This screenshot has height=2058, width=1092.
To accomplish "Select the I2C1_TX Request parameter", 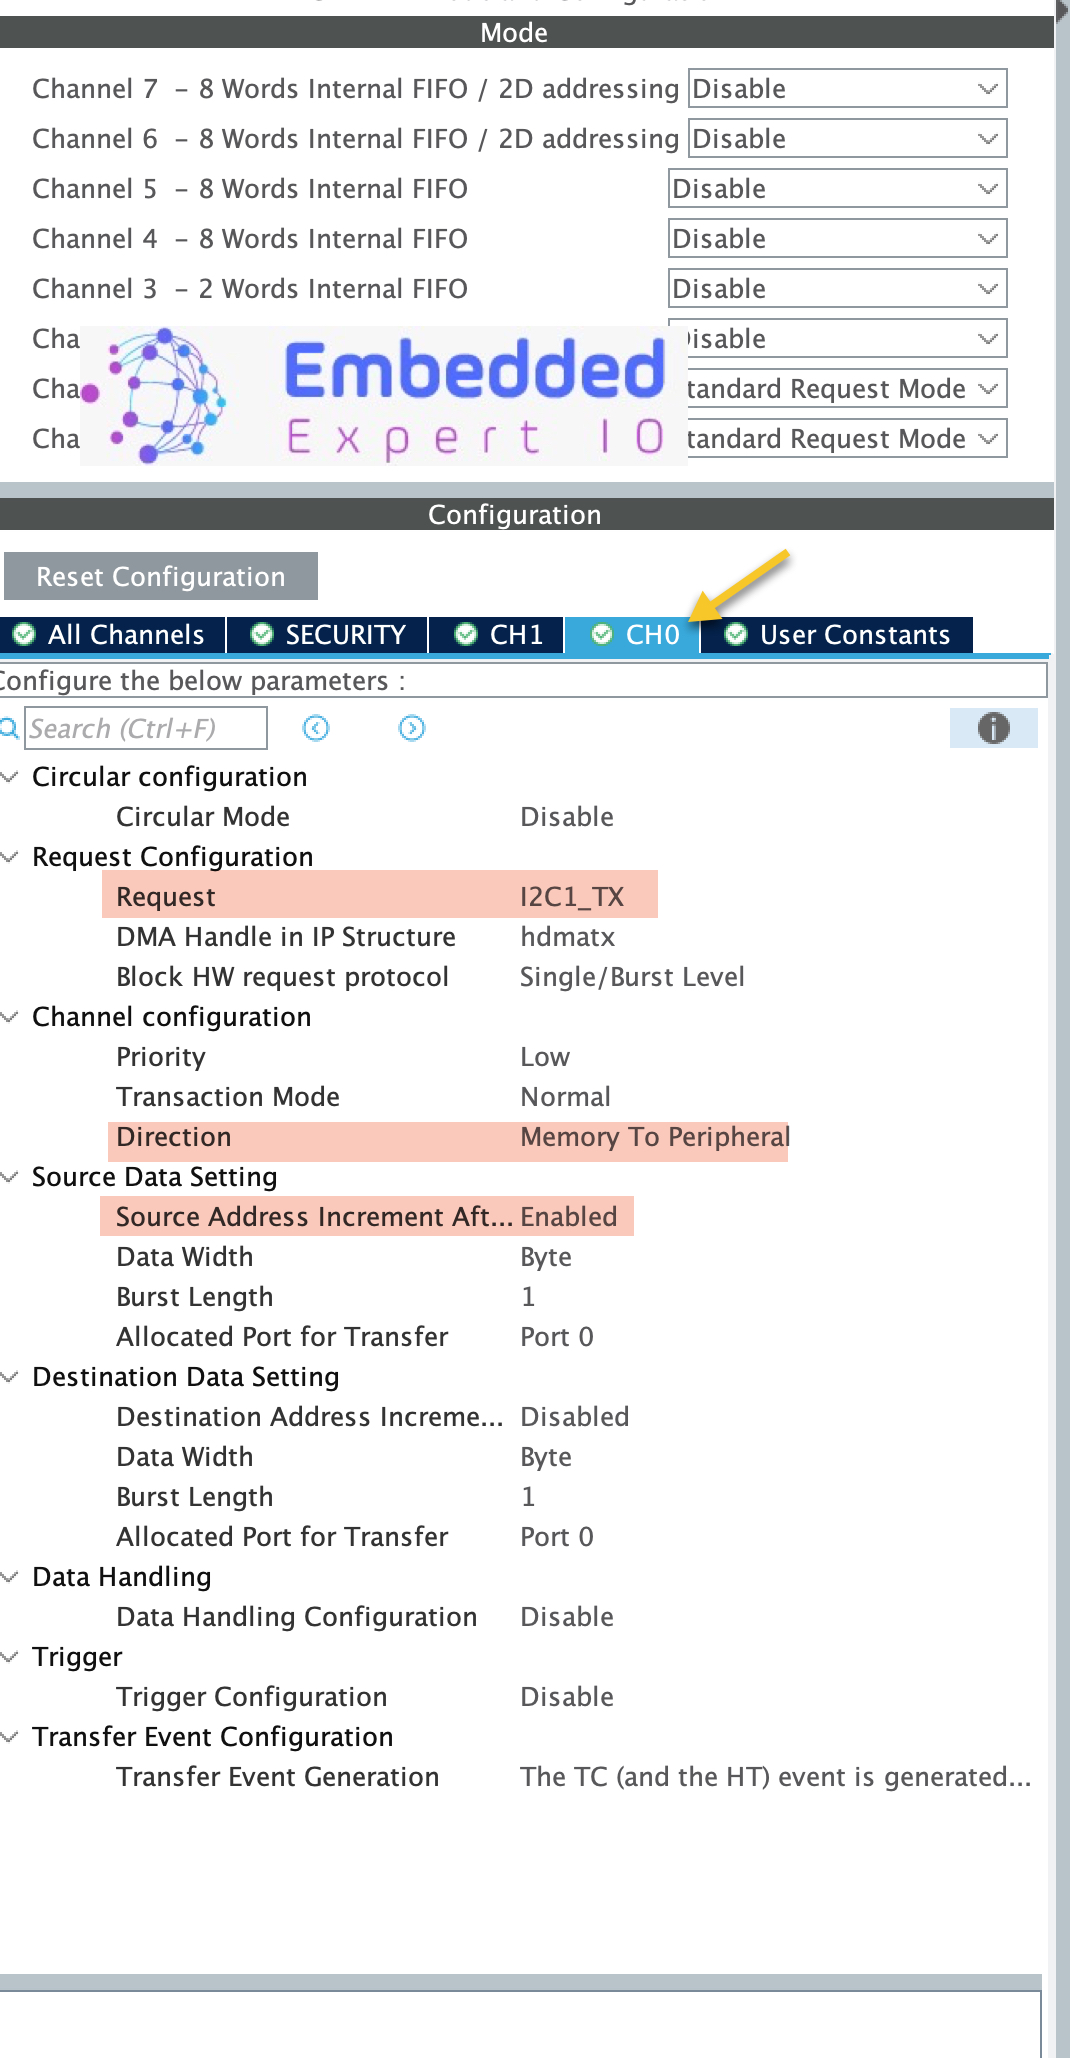I will [571, 896].
